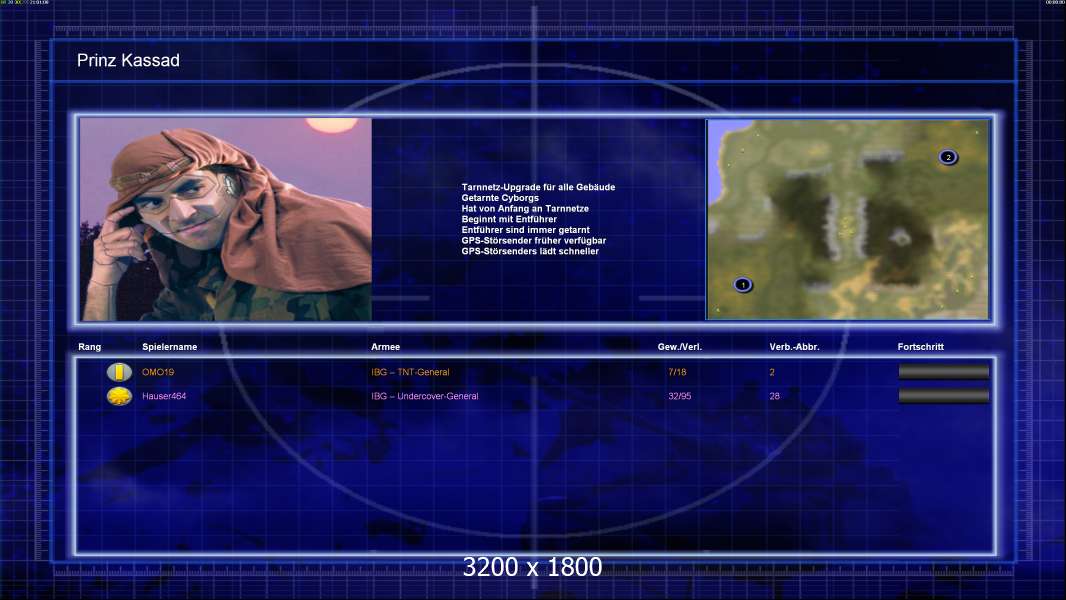Click win/loss value 32/95
Viewport: 1066px width, 600px height.
click(x=680, y=396)
